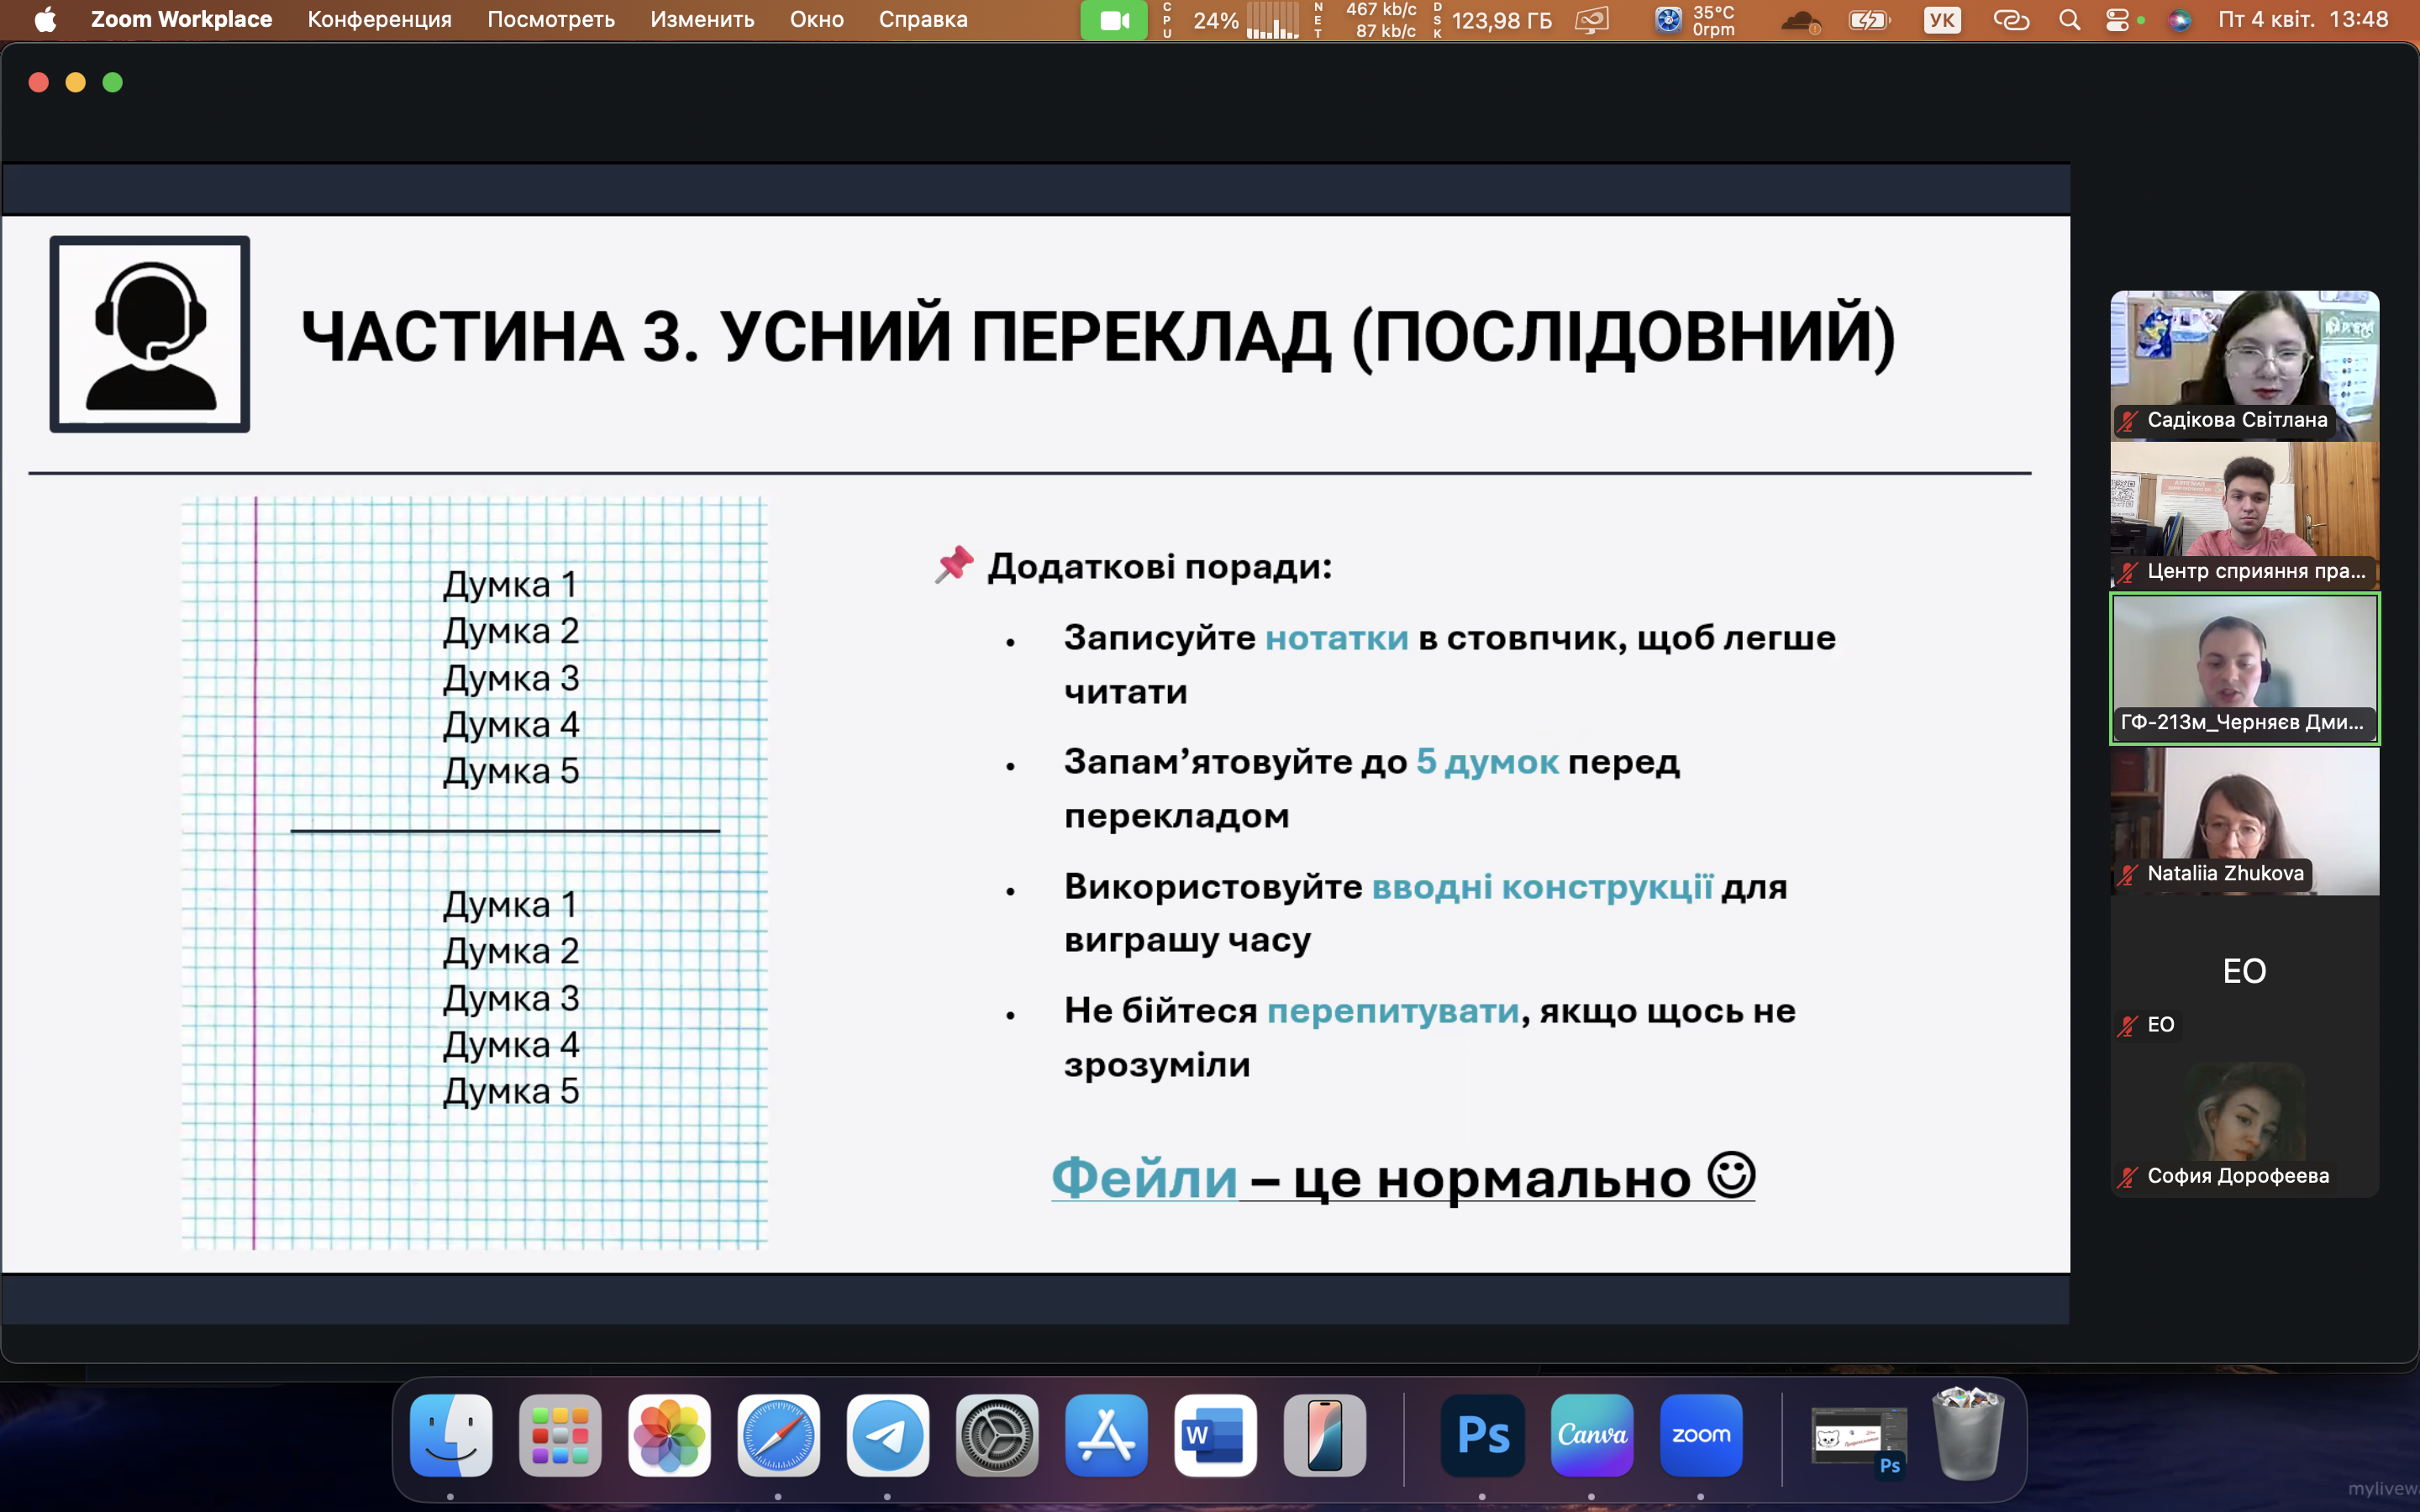
Task: Click the date and time clock
Action: point(2302,20)
